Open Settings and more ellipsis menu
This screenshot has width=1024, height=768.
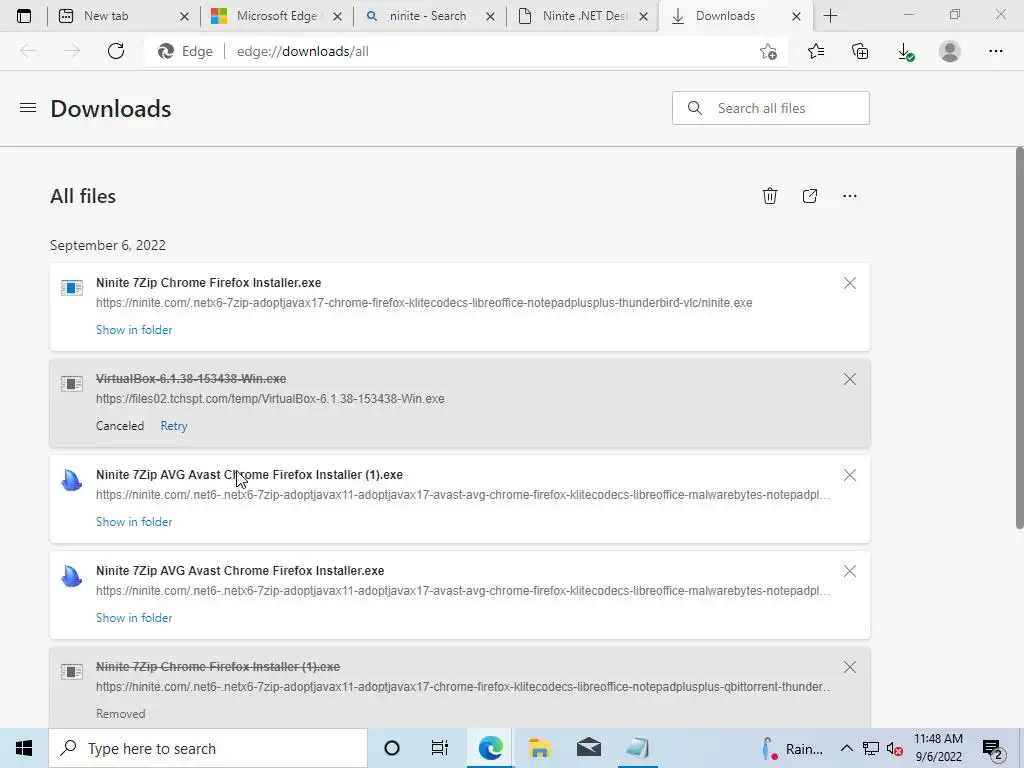(x=995, y=51)
